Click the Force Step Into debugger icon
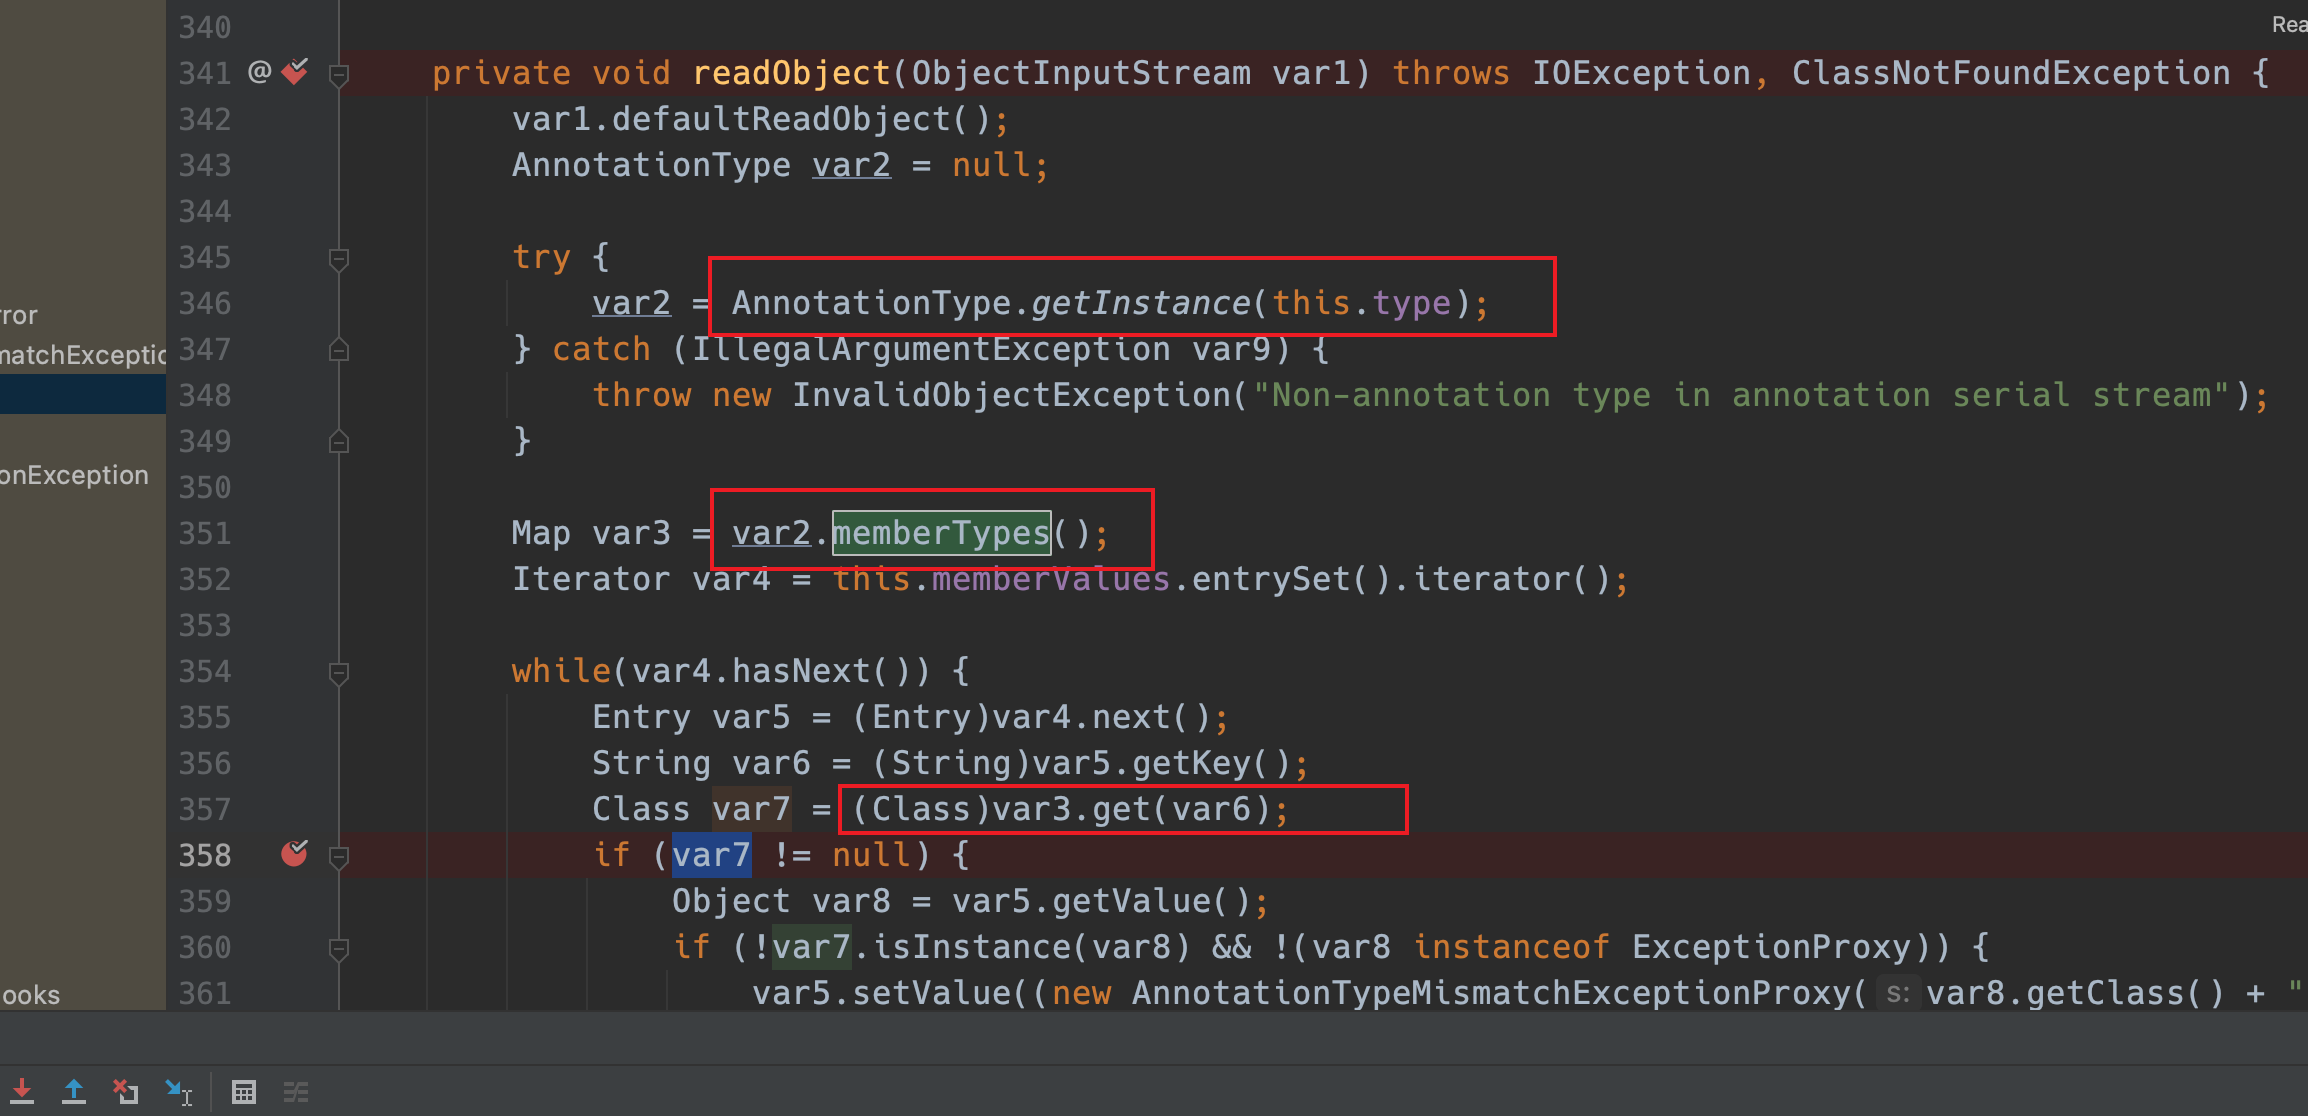 [x=22, y=1091]
